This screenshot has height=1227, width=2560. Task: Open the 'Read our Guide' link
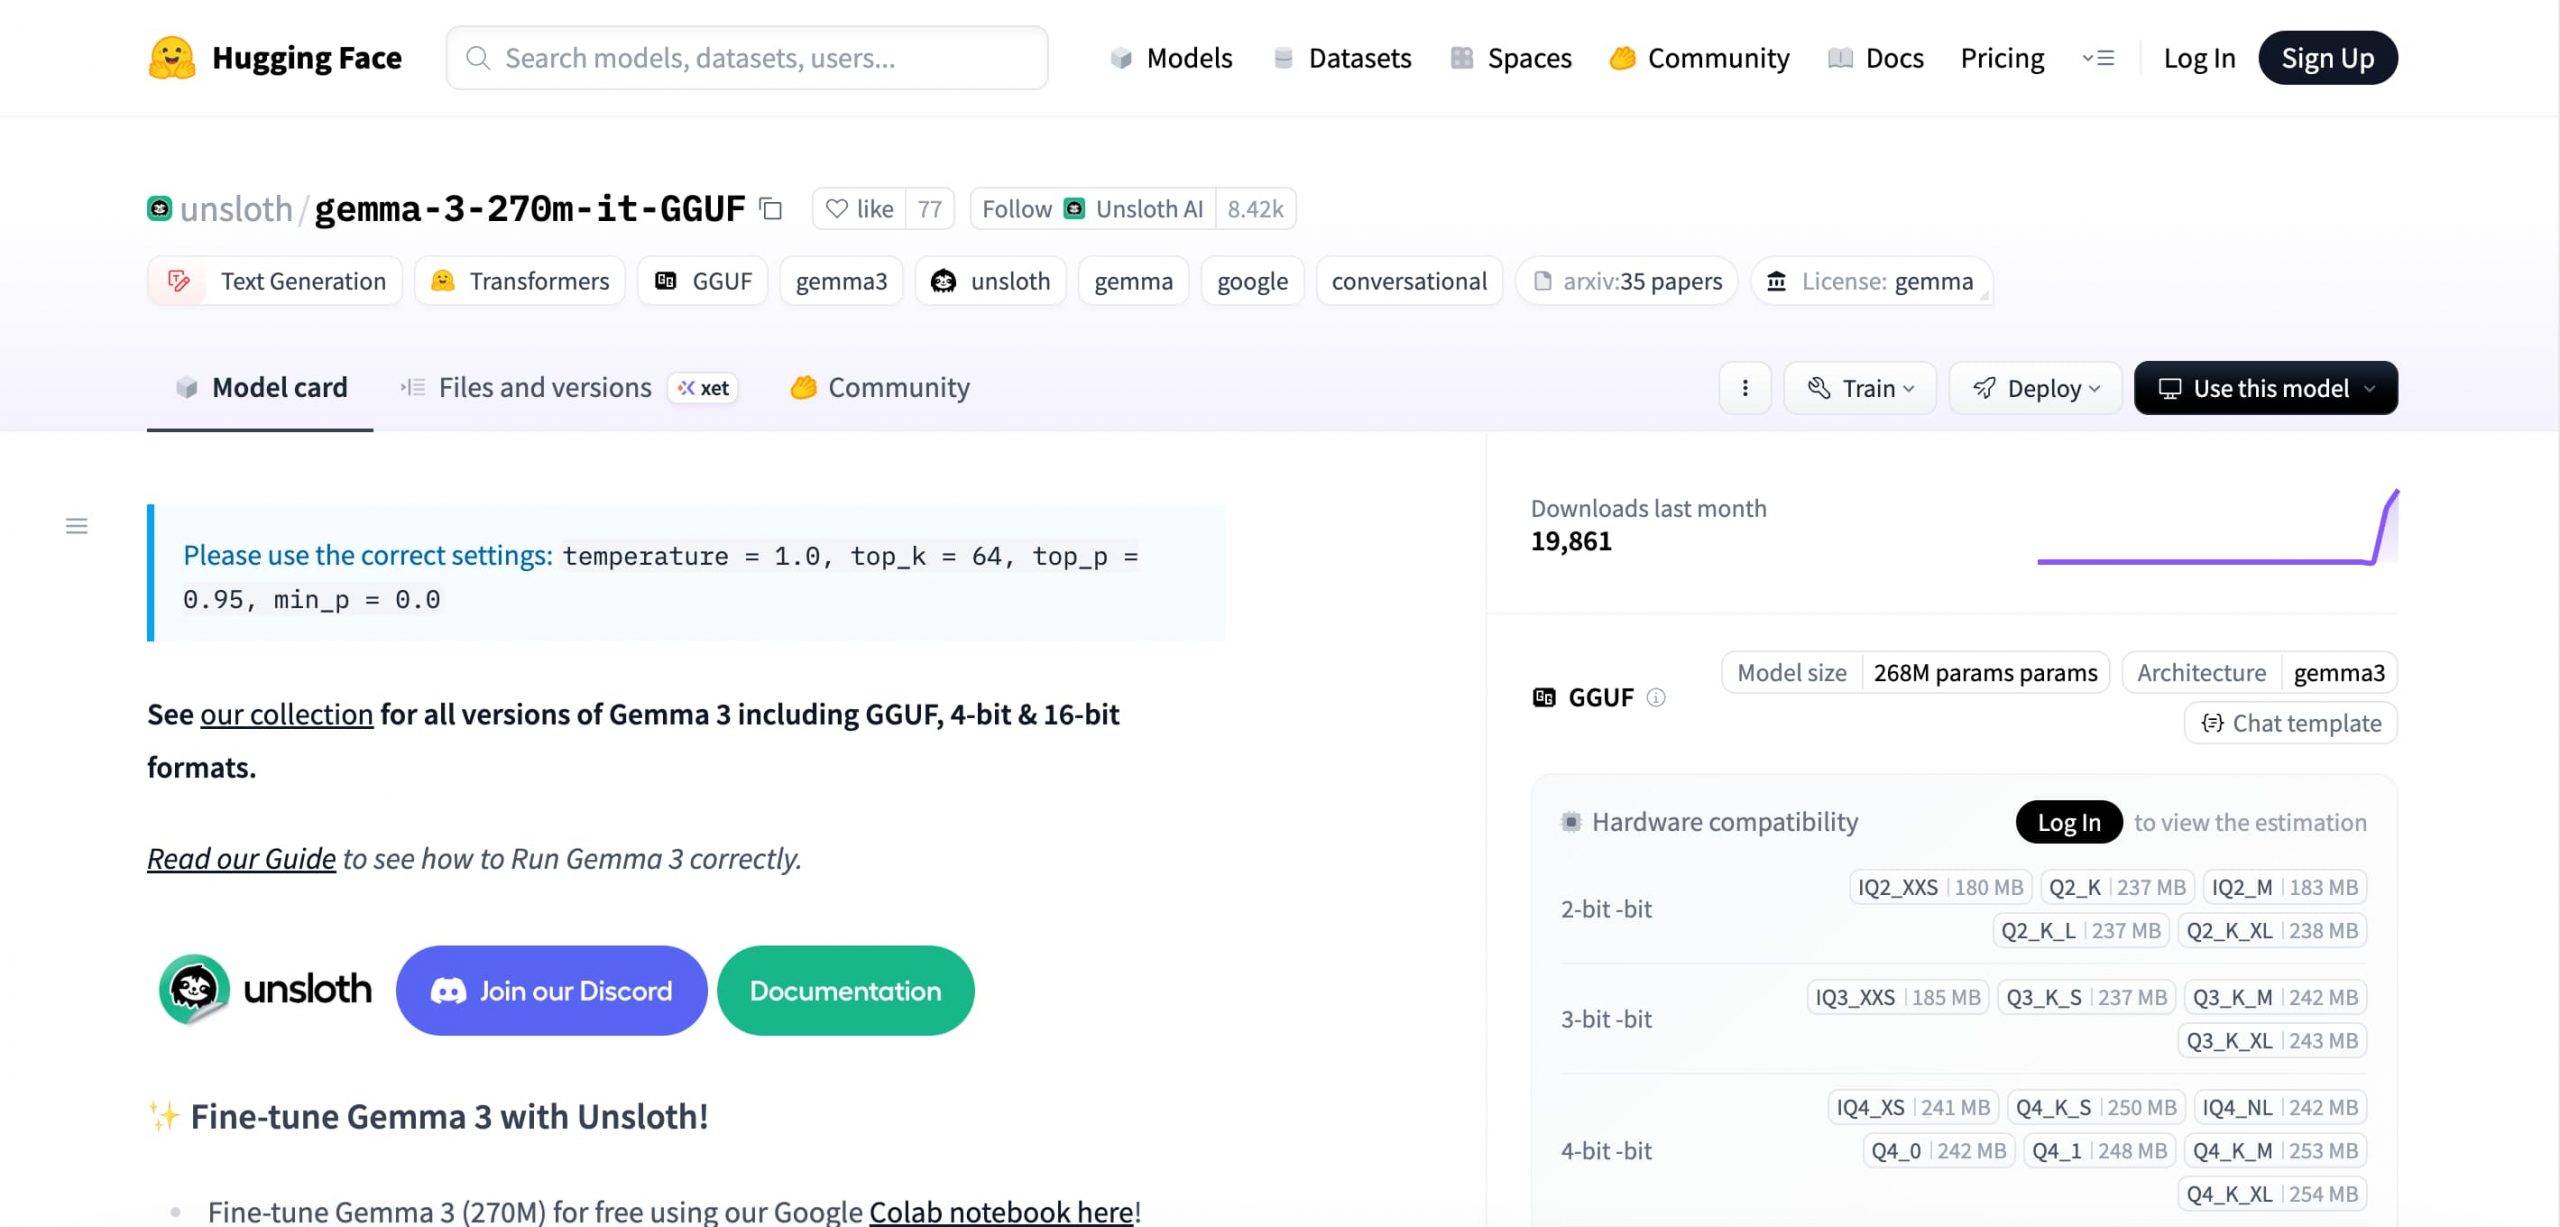[x=241, y=858]
